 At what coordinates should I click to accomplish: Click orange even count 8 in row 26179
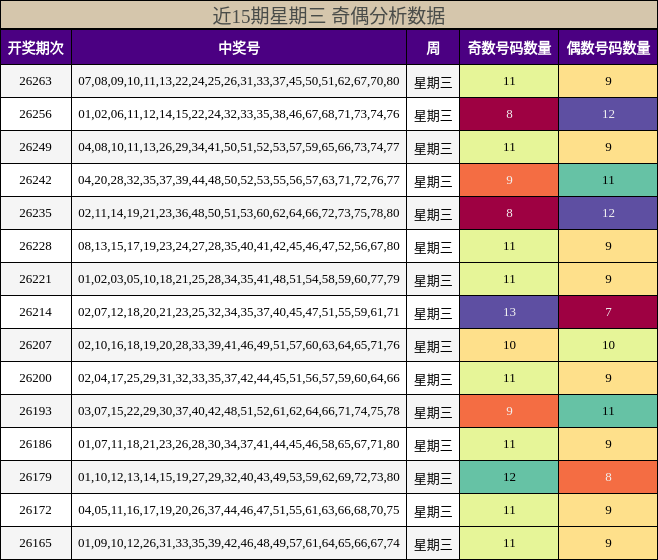click(x=608, y=477)
